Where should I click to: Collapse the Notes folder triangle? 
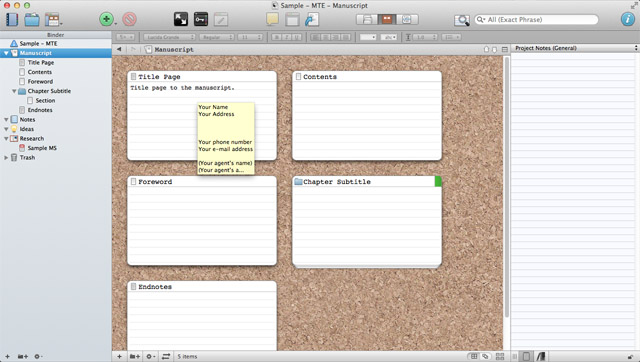[6, 120]
